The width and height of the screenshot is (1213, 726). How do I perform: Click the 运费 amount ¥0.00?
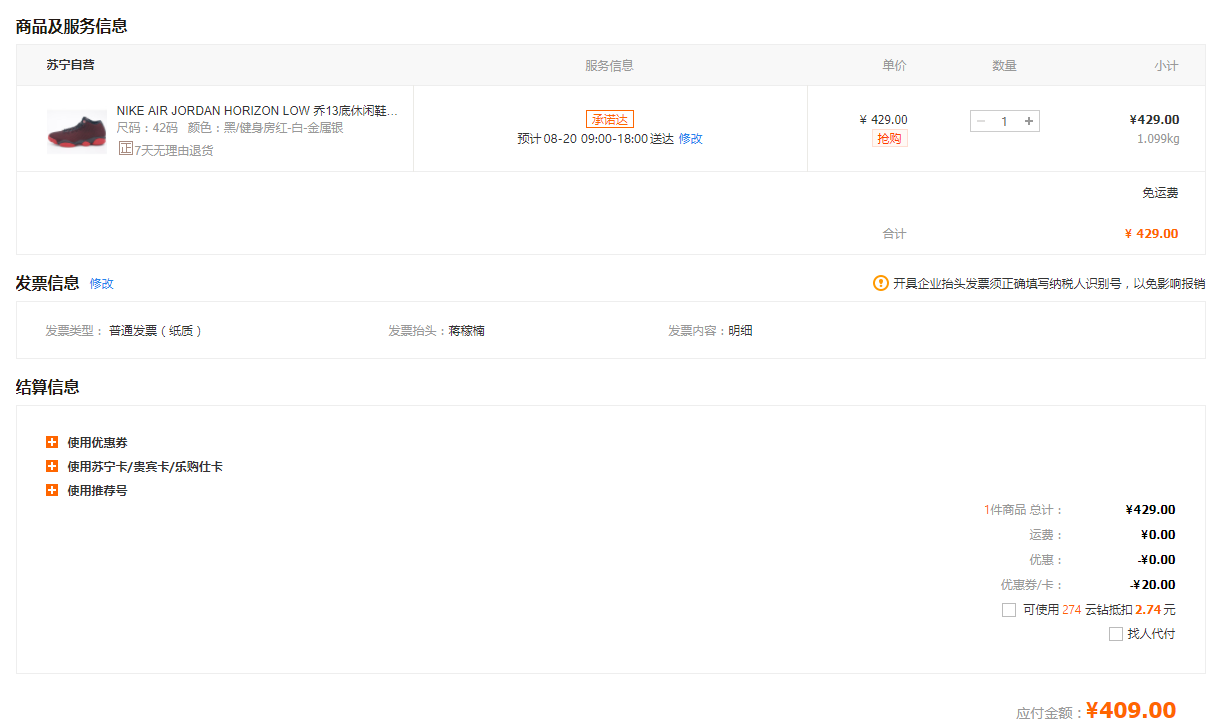pos(1158,535)
